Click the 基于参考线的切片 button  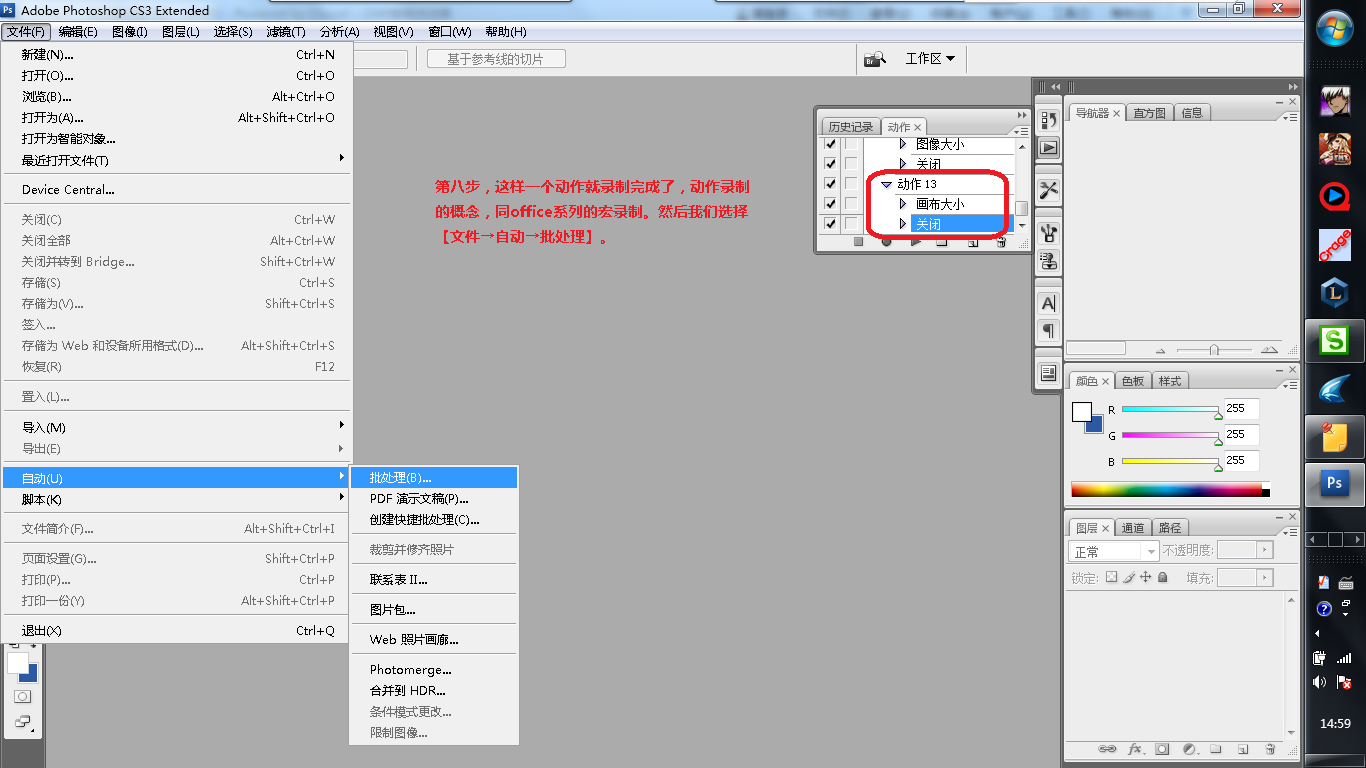pos(496,59)
